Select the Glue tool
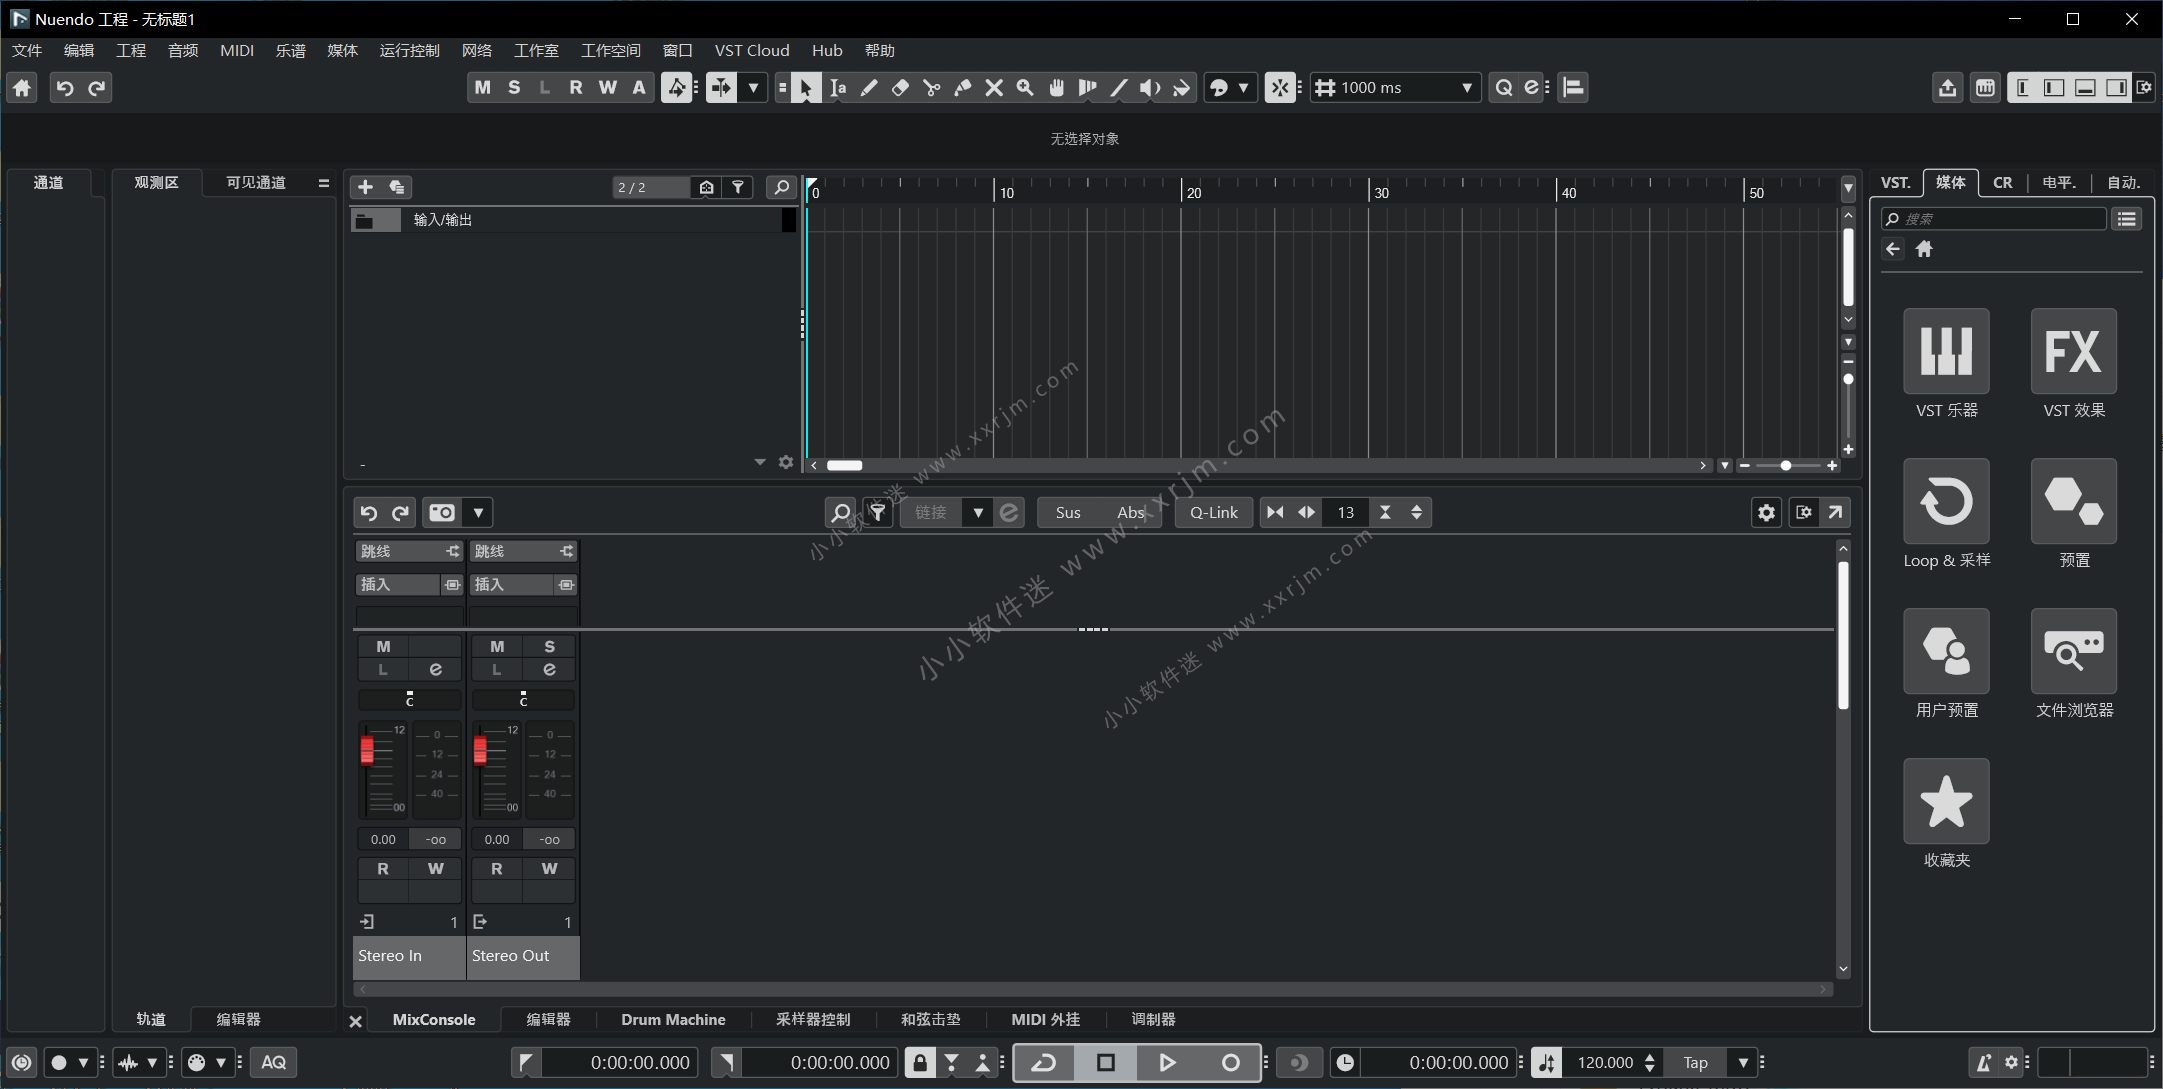This screenshot has height=1089, width=2163. (x=963, y=88)
